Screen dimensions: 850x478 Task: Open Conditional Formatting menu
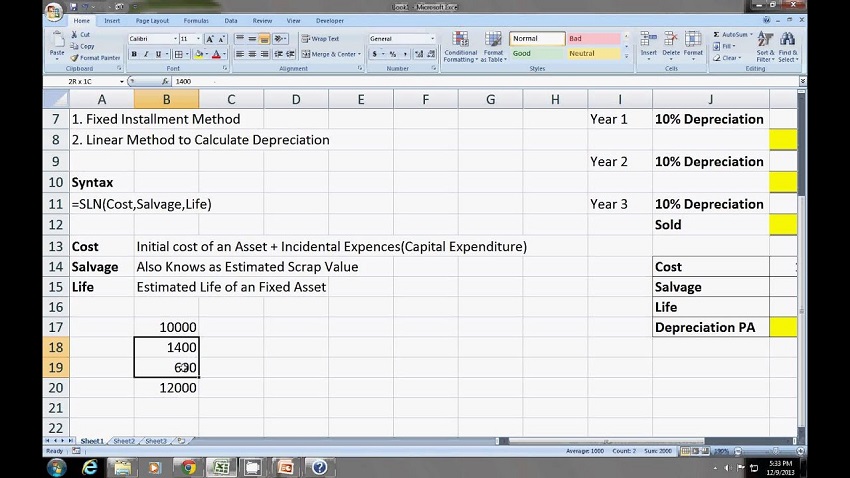pos(460,47)
